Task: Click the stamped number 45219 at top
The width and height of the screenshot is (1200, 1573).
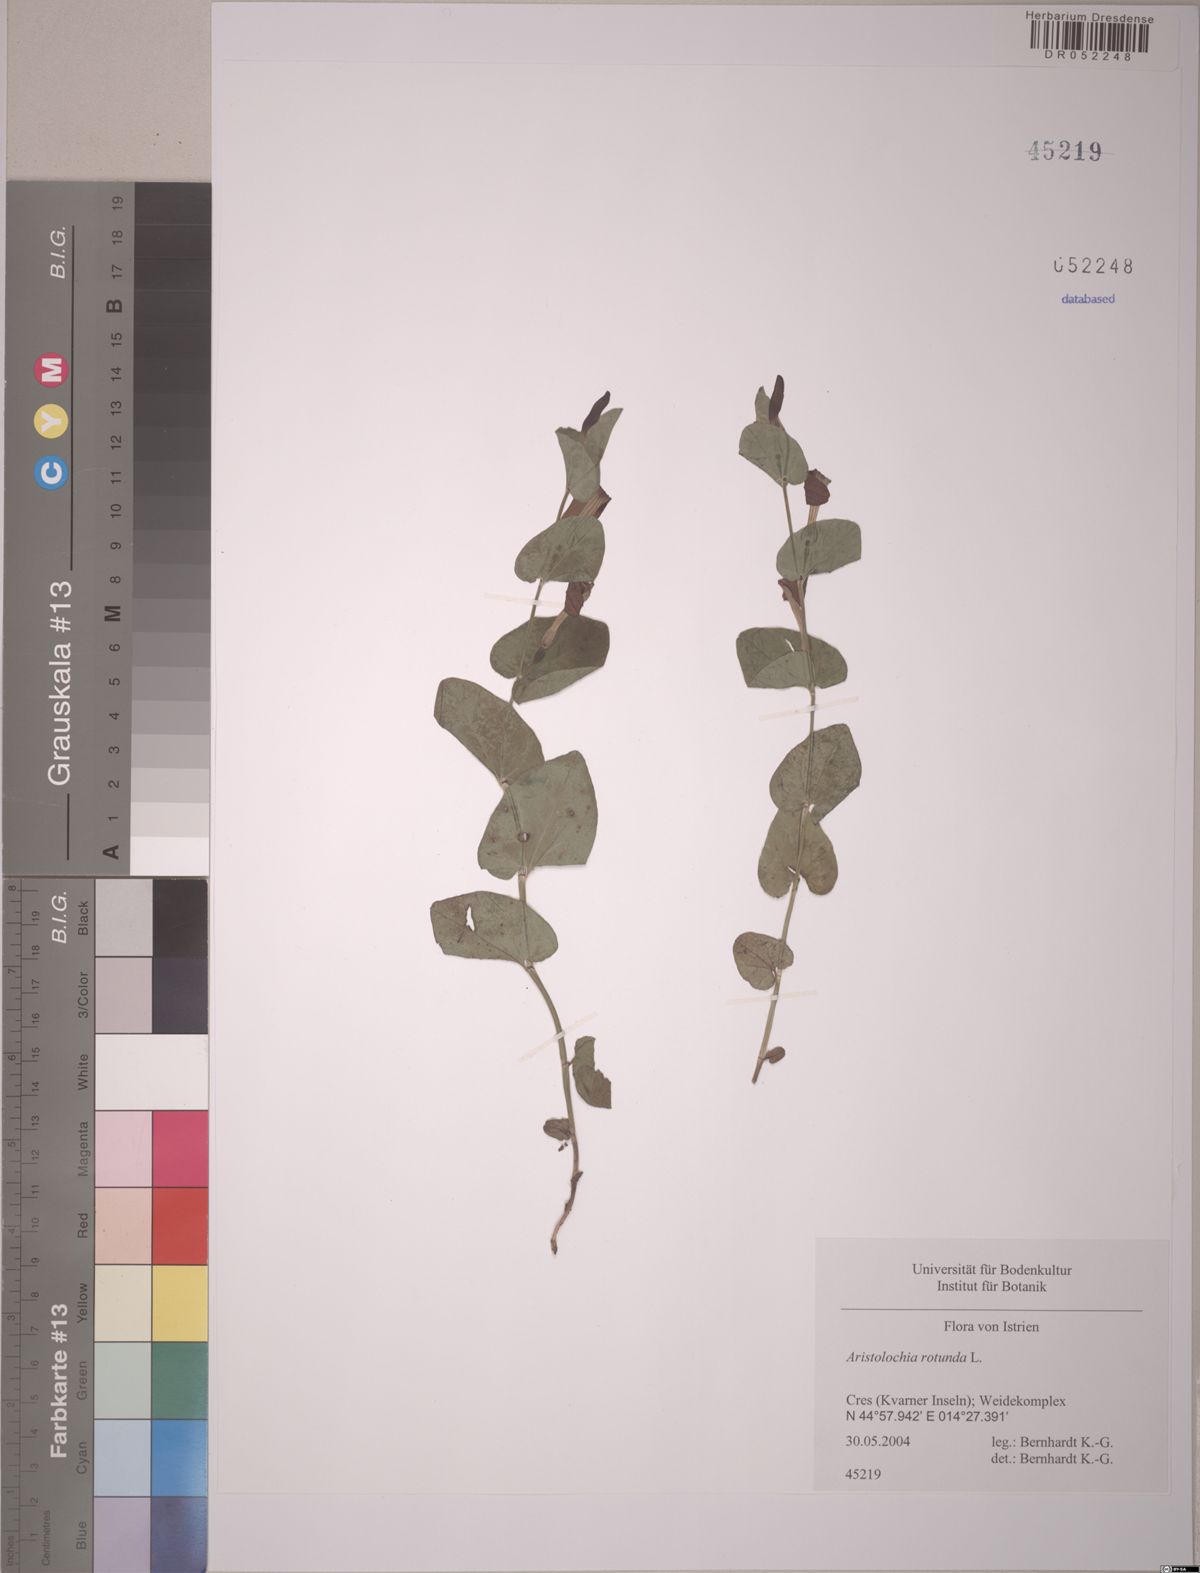Action: pyautogui.click(x=1065, y=151)
